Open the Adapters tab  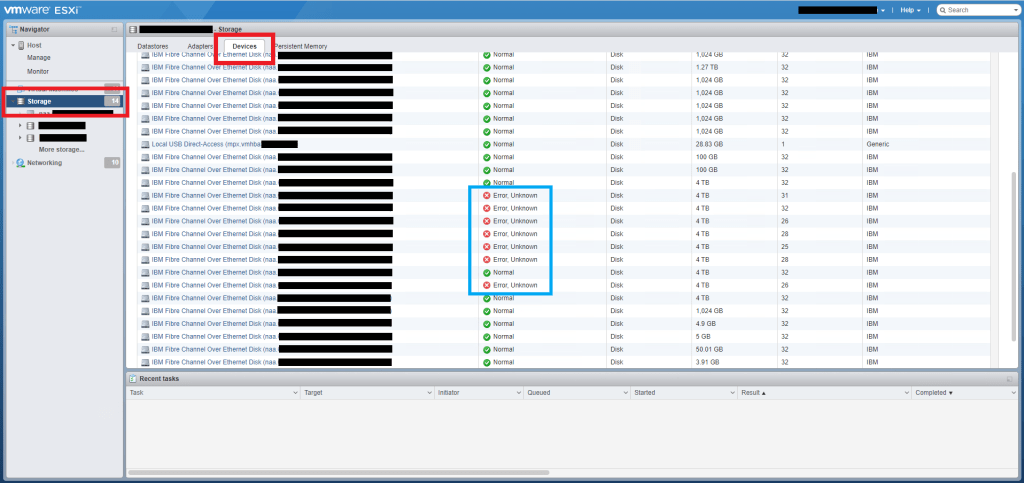coord(200,46)
